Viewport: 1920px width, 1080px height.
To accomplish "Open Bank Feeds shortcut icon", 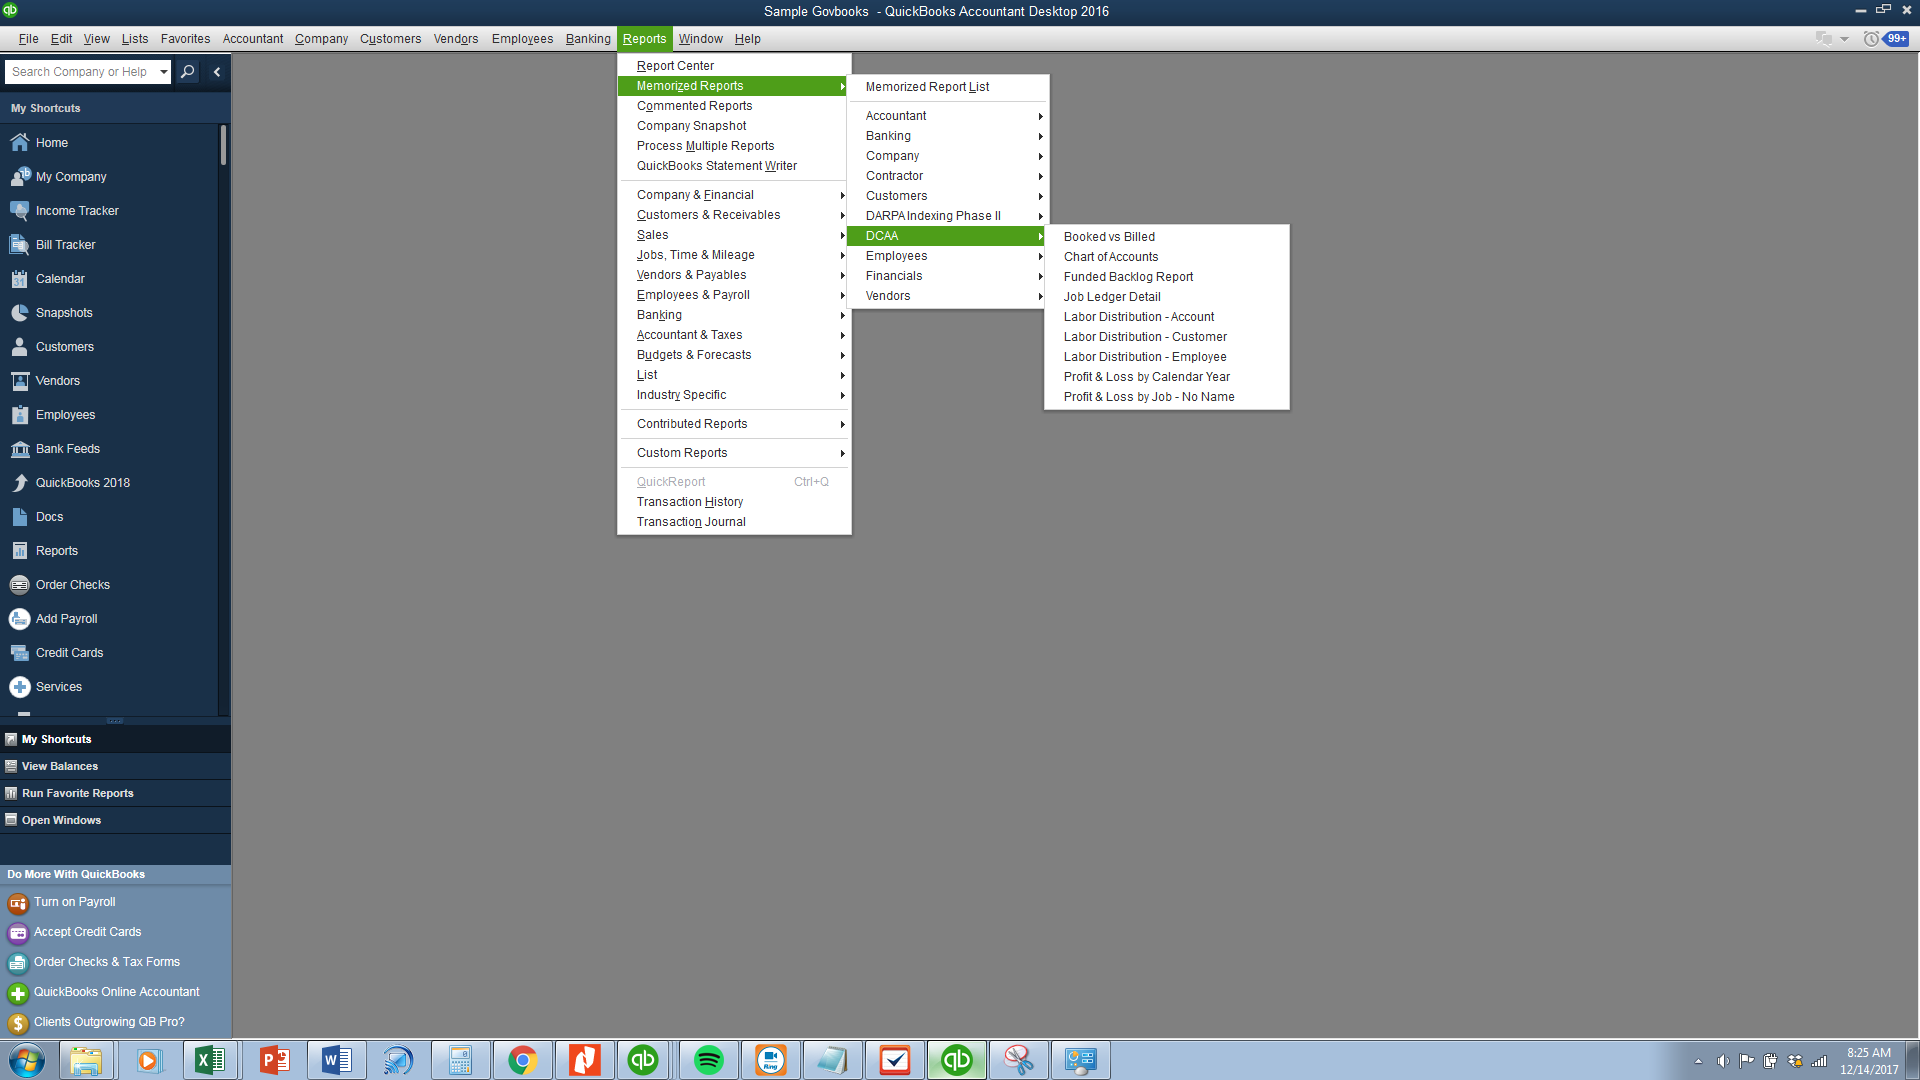I will click(x=19, y=449).
